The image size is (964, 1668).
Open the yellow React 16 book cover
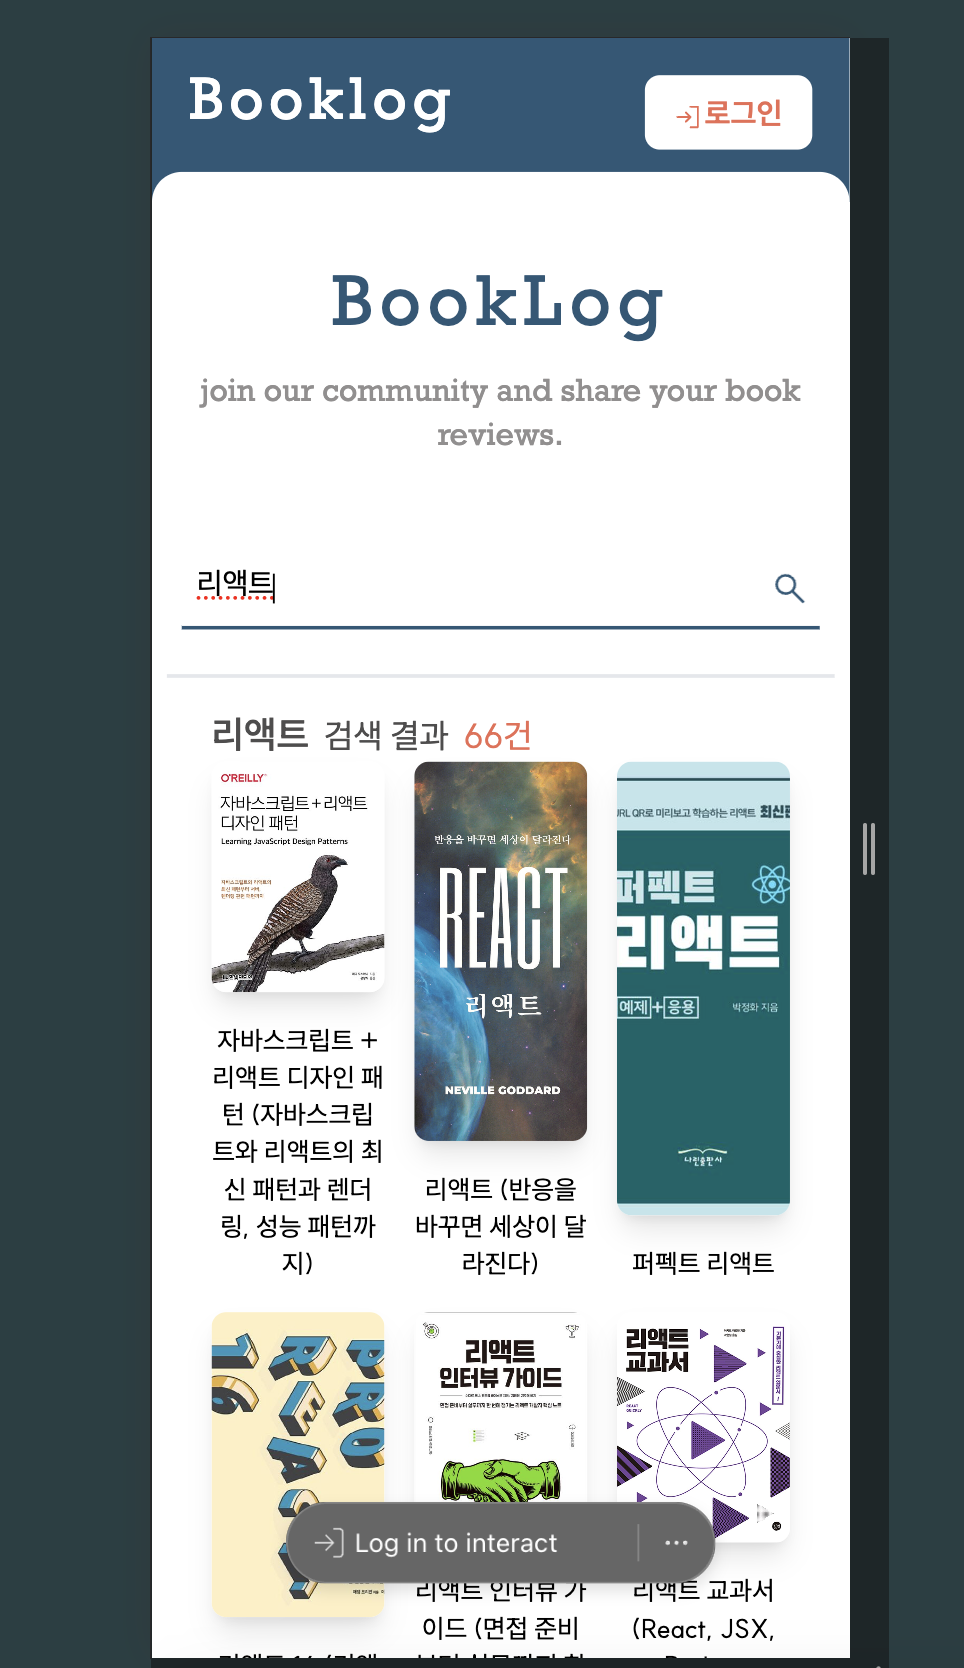pos(298,1464)
